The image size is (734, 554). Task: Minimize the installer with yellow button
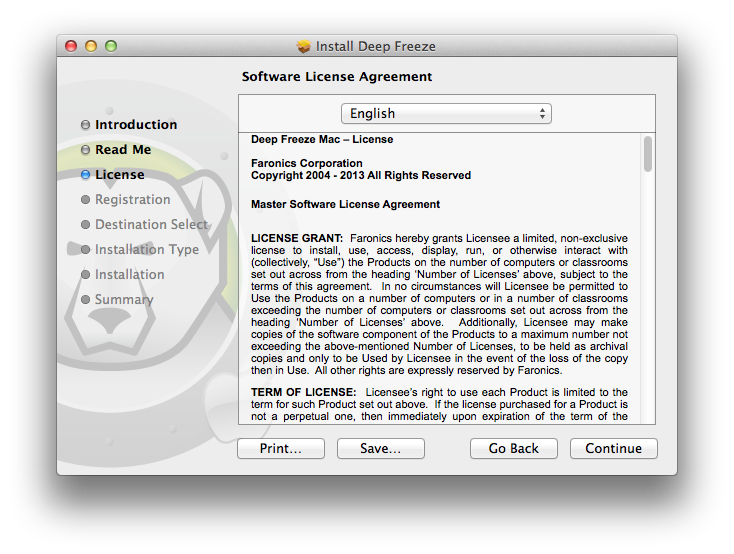click(x=91, y=46)
